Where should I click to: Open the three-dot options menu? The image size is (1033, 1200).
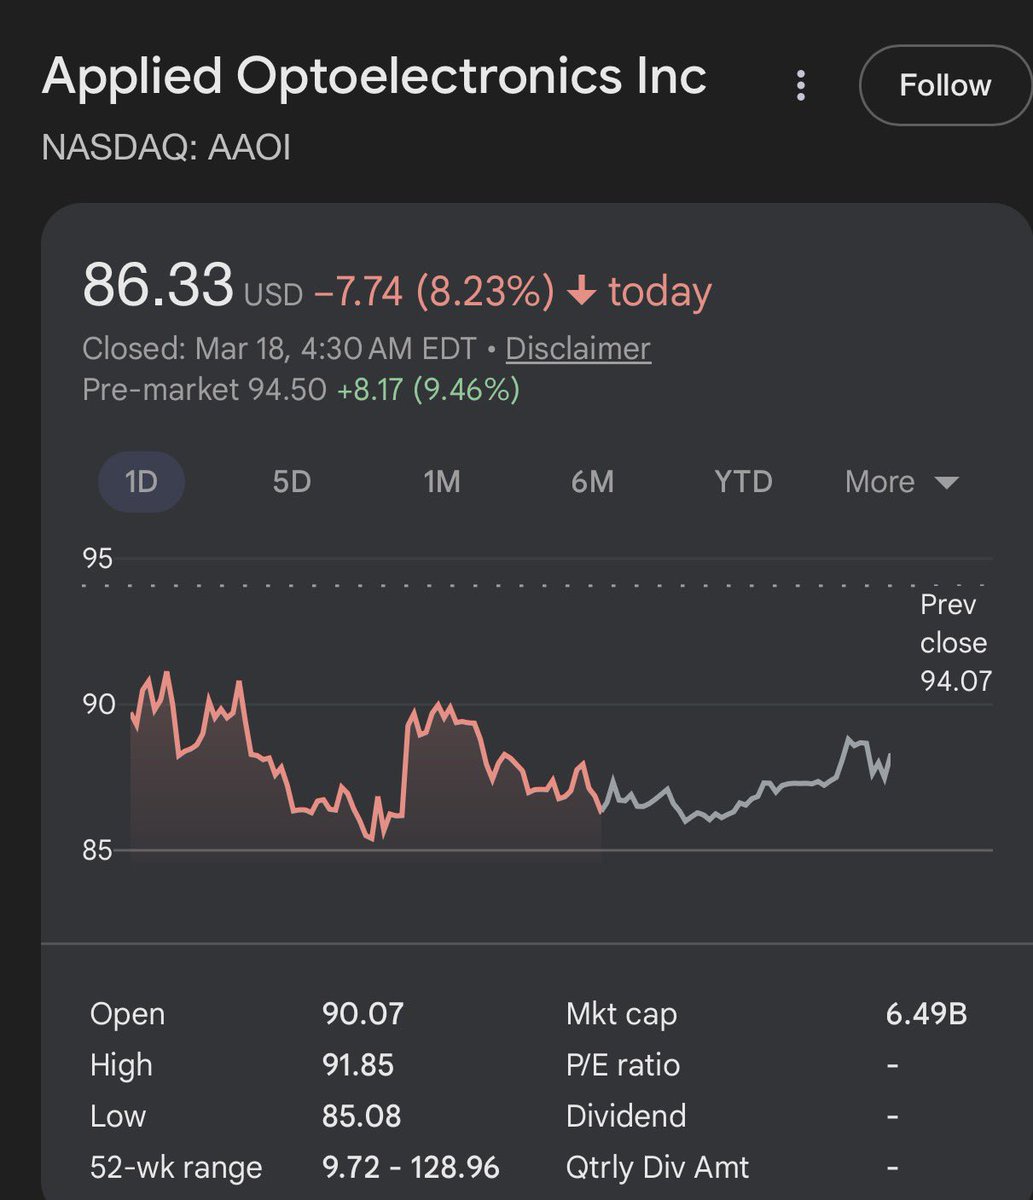[x=800, y=85]
